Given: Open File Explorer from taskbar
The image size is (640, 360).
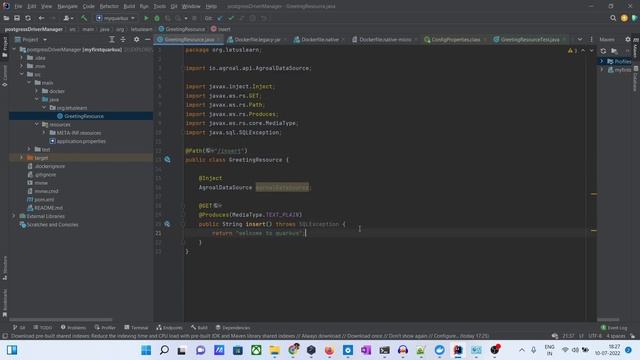Looking at the screenshot, I should tap(274, 350).
